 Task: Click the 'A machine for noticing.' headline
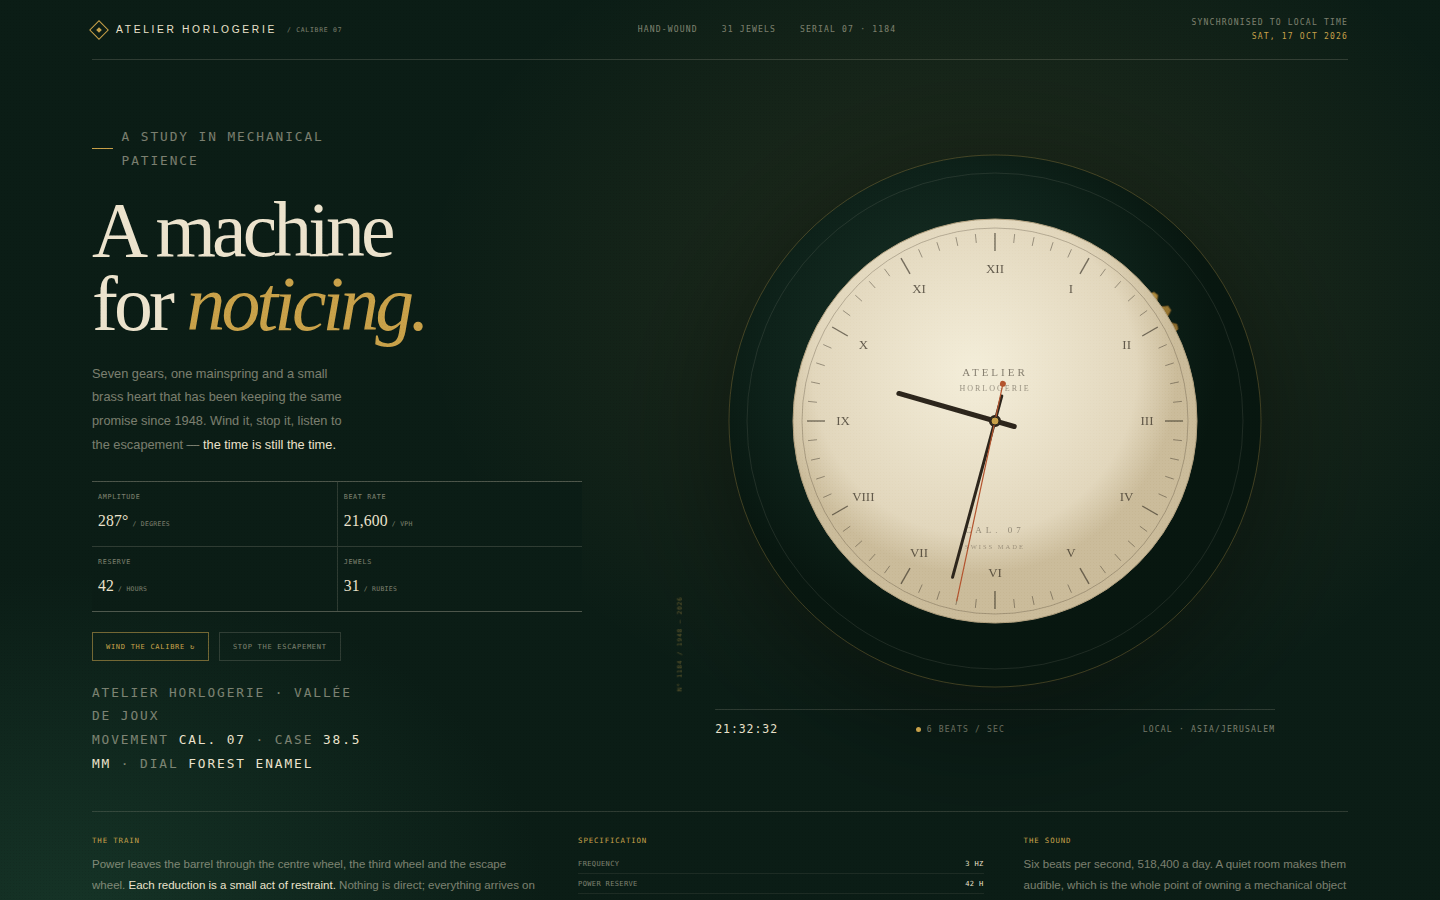259,268
